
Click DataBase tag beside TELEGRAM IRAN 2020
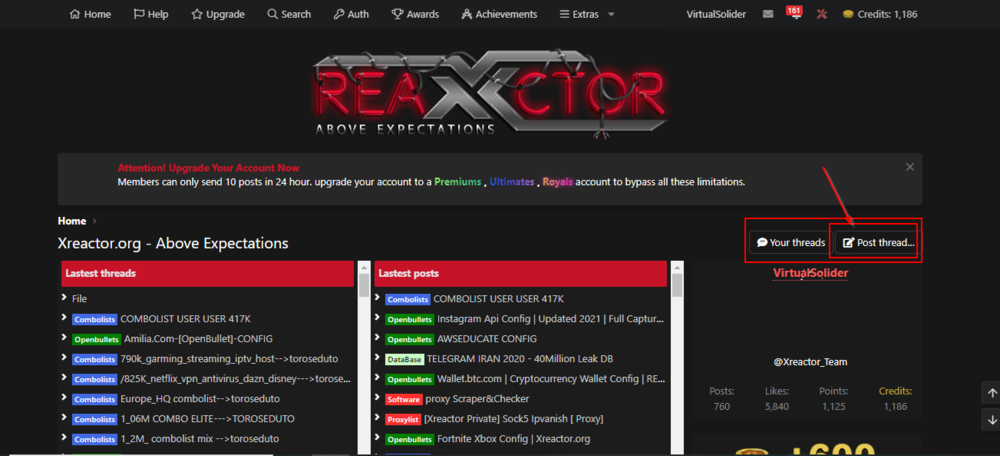(x=404, y=359)
